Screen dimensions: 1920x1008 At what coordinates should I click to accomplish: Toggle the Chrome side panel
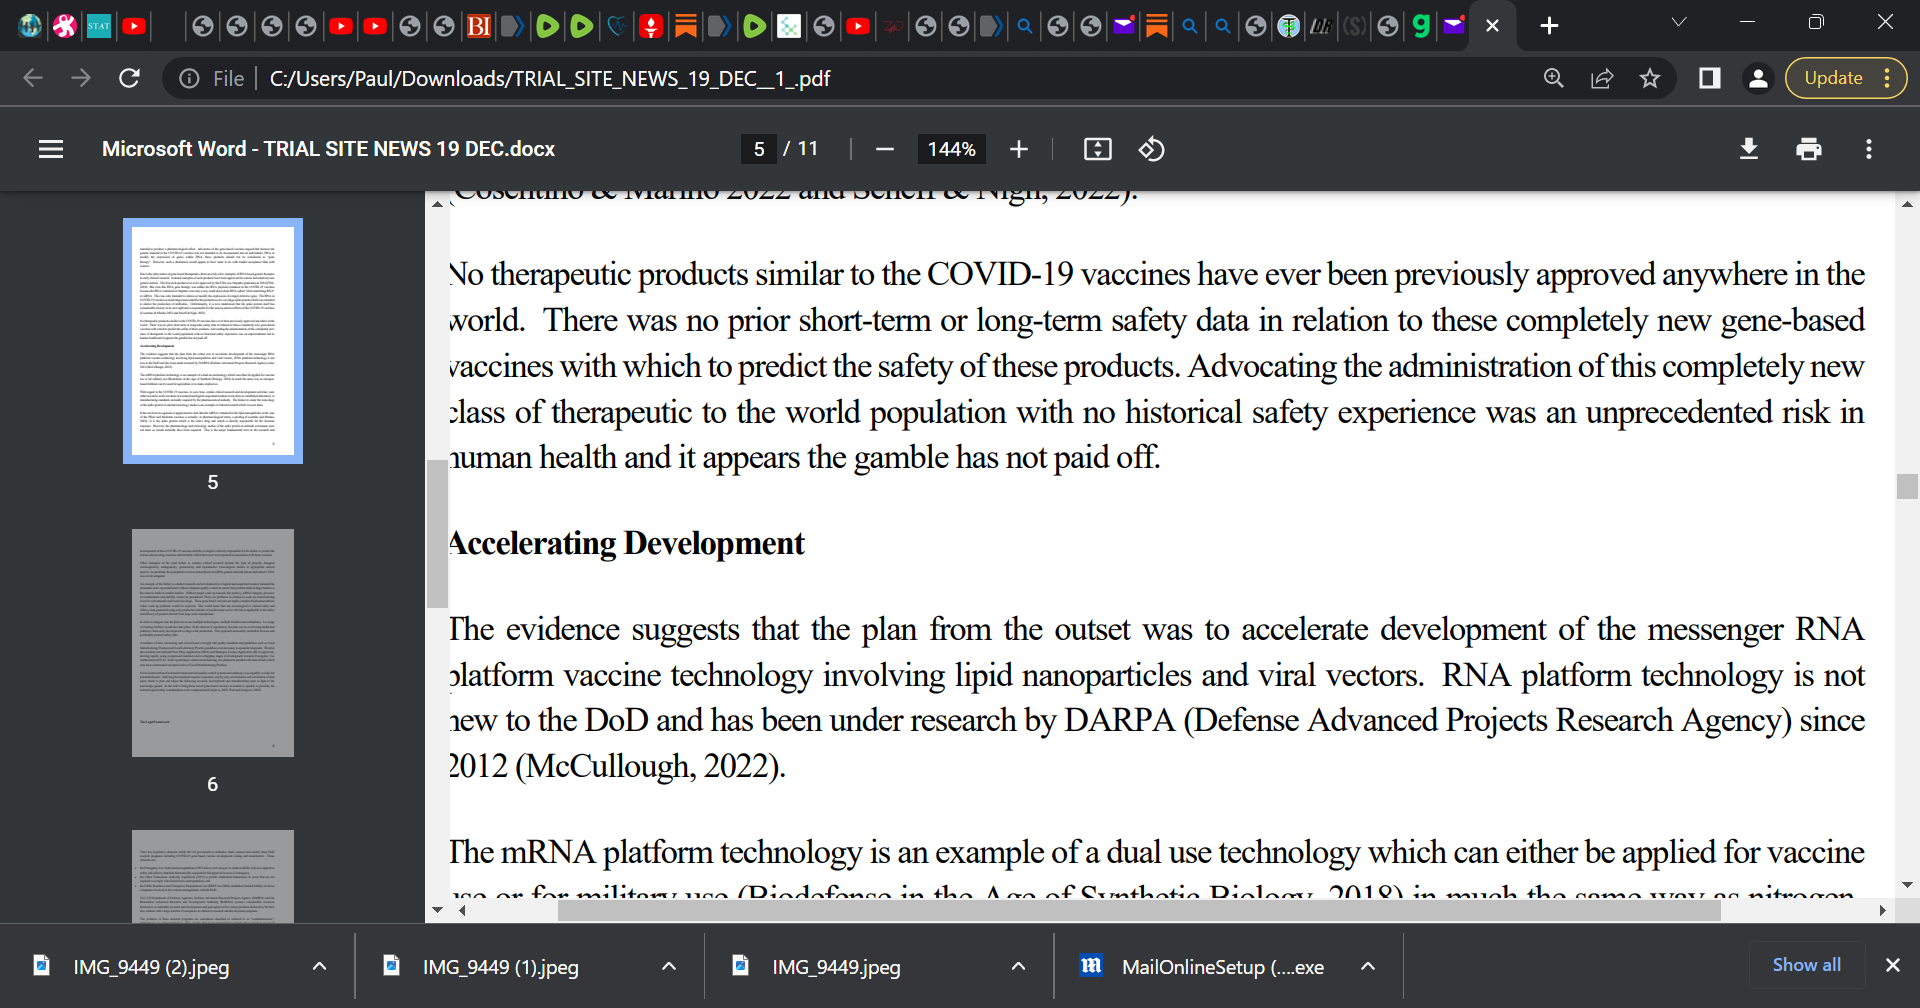coord(1710,78)
